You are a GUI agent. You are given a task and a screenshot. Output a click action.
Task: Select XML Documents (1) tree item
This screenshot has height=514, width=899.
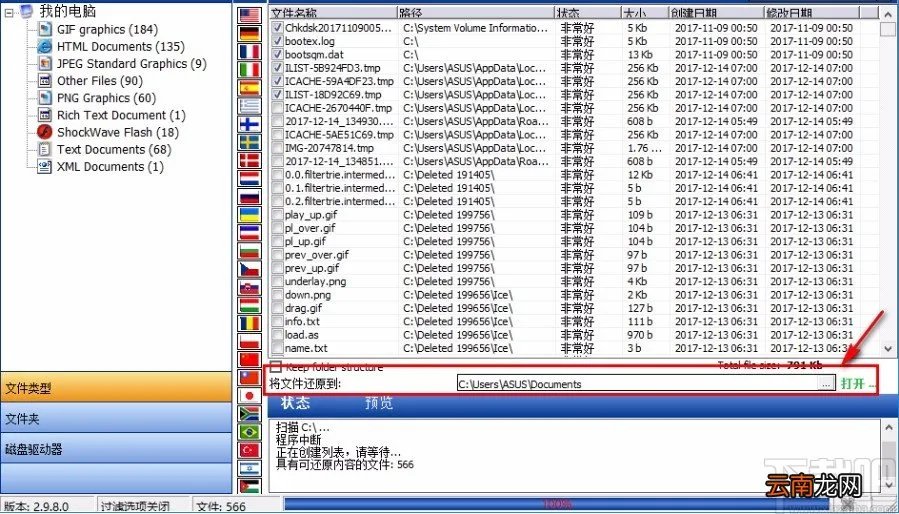[x=110, y=167]
